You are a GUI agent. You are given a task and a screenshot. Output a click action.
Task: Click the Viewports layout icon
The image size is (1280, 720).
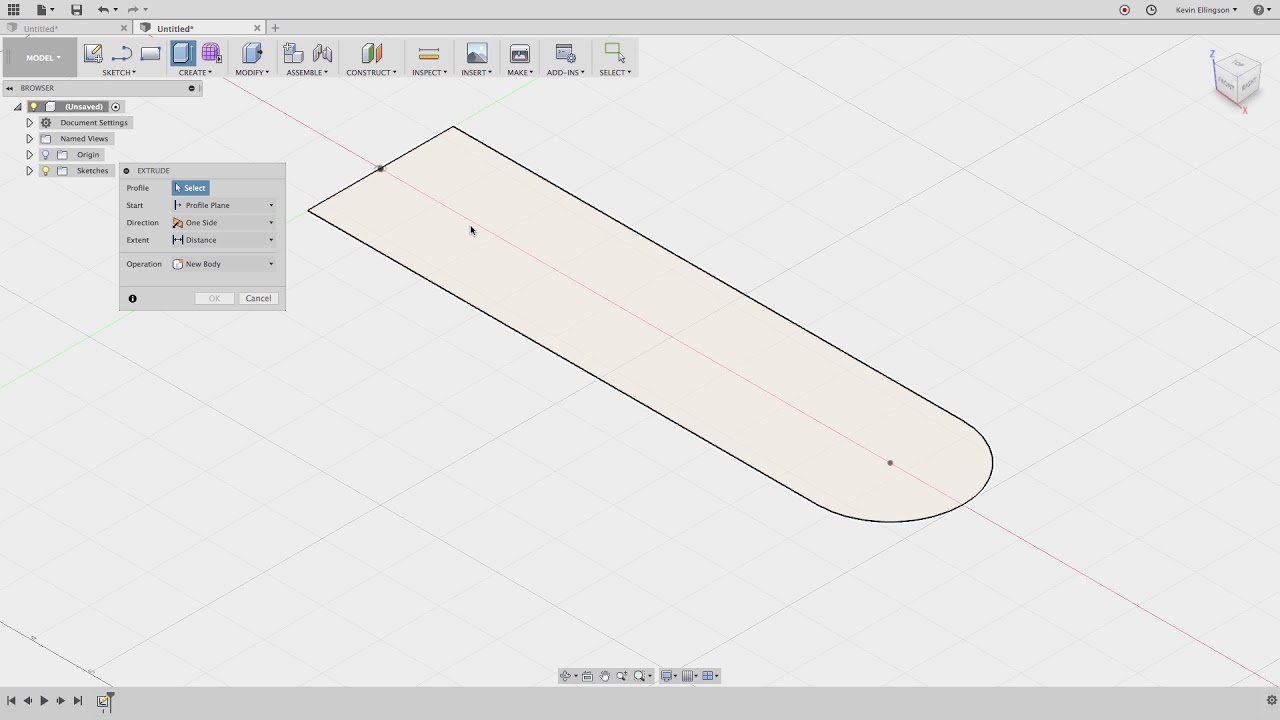(708, 676)
